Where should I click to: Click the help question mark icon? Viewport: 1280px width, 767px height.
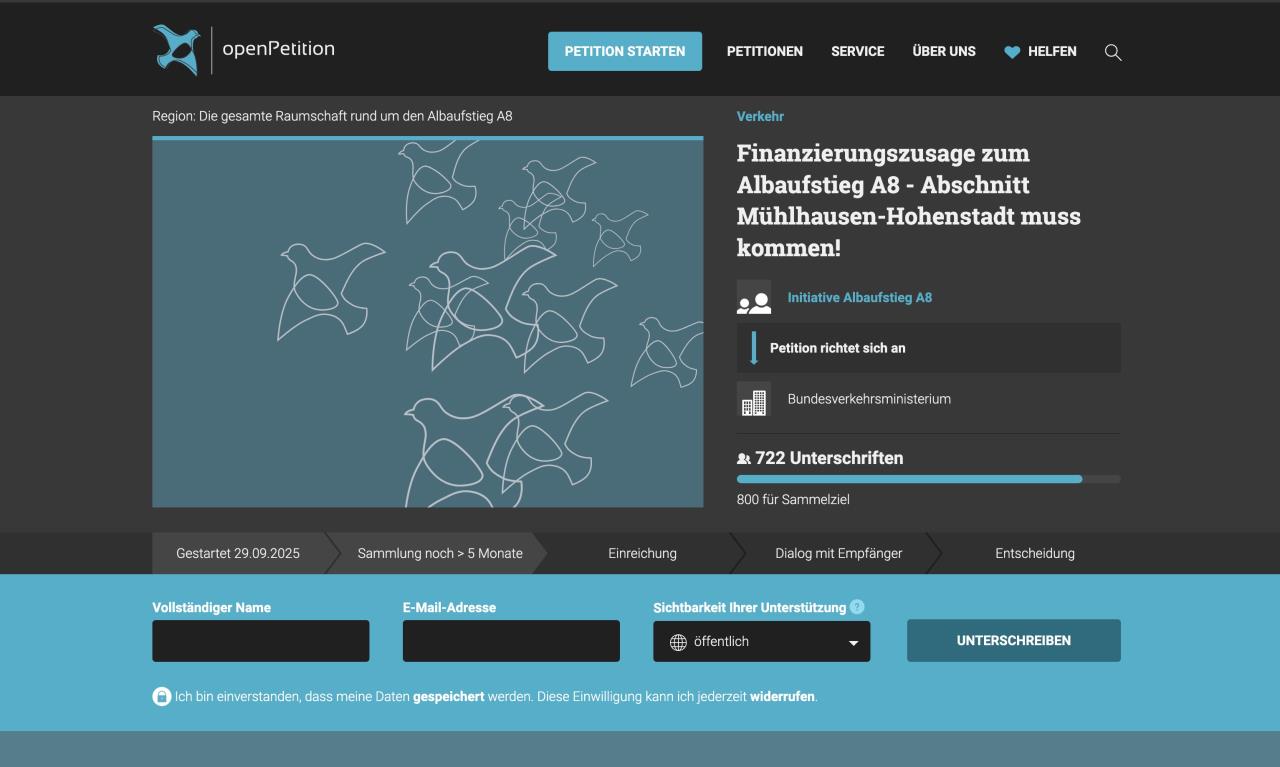pyautogui.click(x=857, y=607)
